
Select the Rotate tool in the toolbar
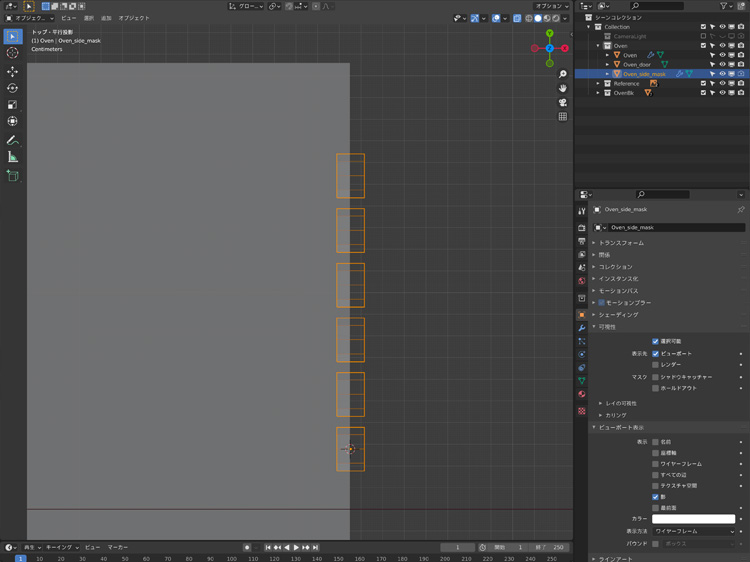click(x=13, y=88)
